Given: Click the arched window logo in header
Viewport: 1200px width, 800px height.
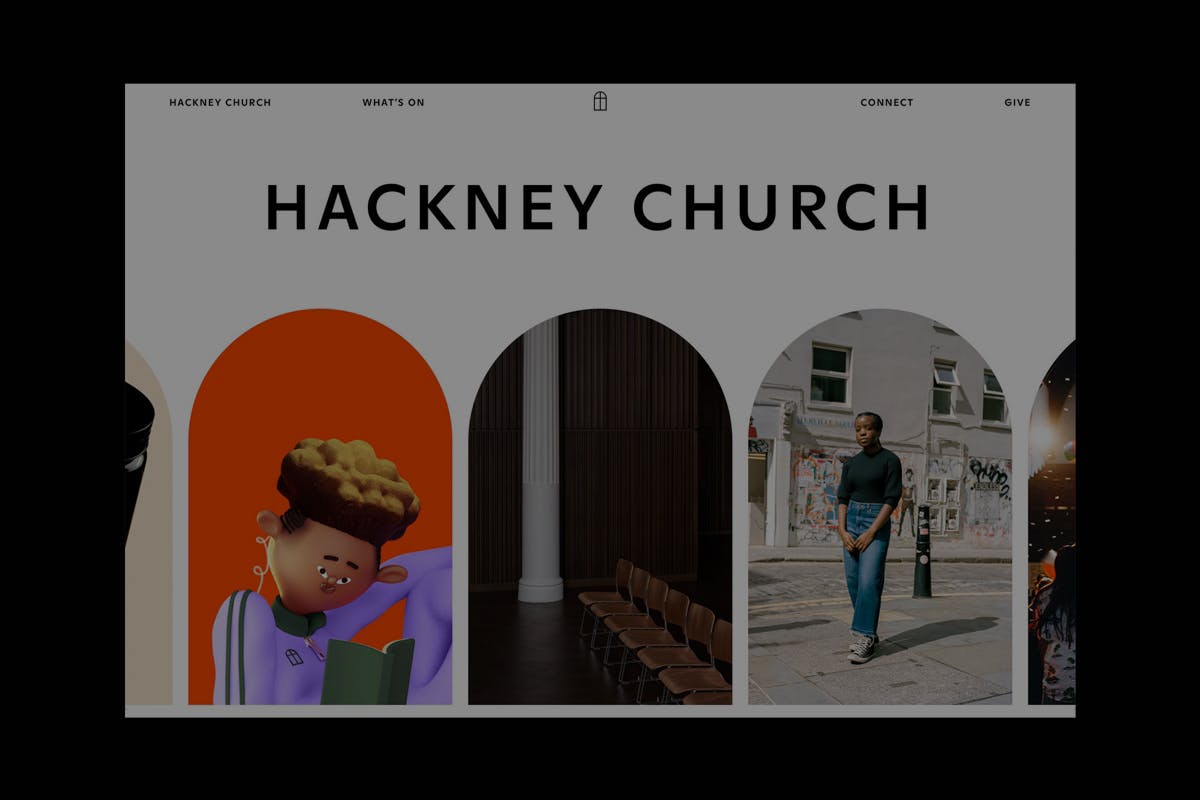Looking at the screenshot, I should pyautogui.click(x=600, y=101).
